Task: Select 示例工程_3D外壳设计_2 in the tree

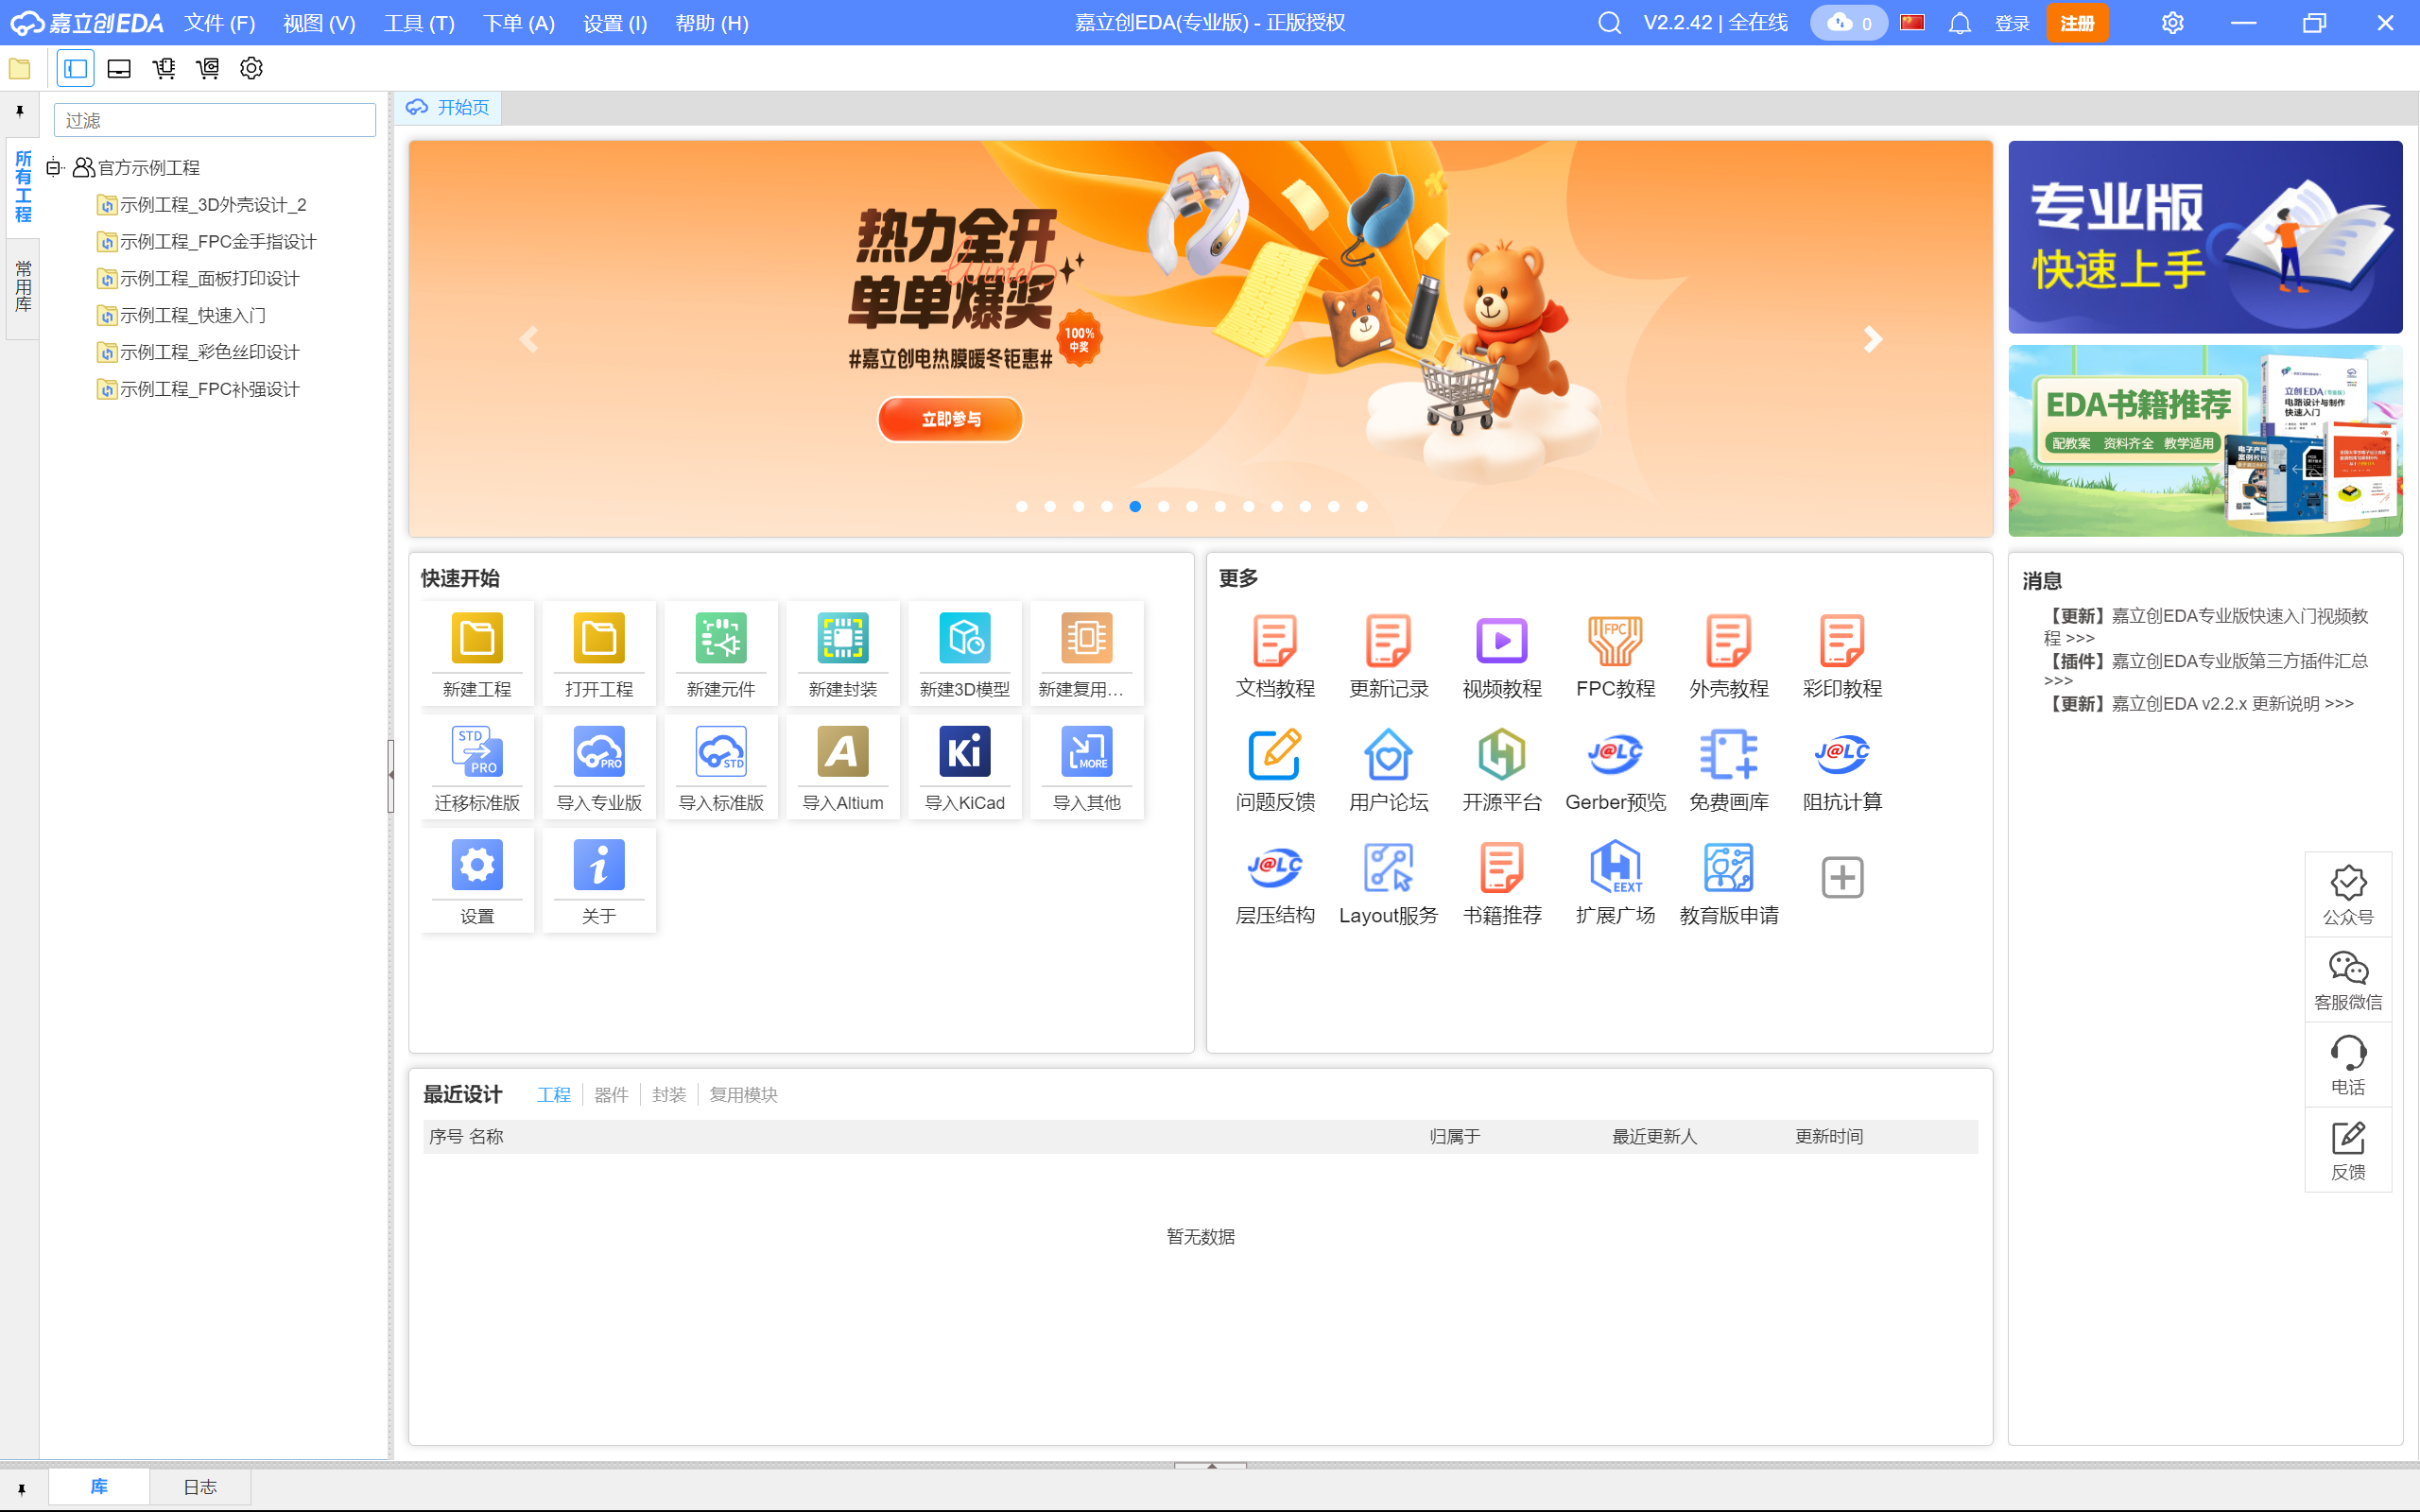Action: pyautogui.click(x=212, y=204)
